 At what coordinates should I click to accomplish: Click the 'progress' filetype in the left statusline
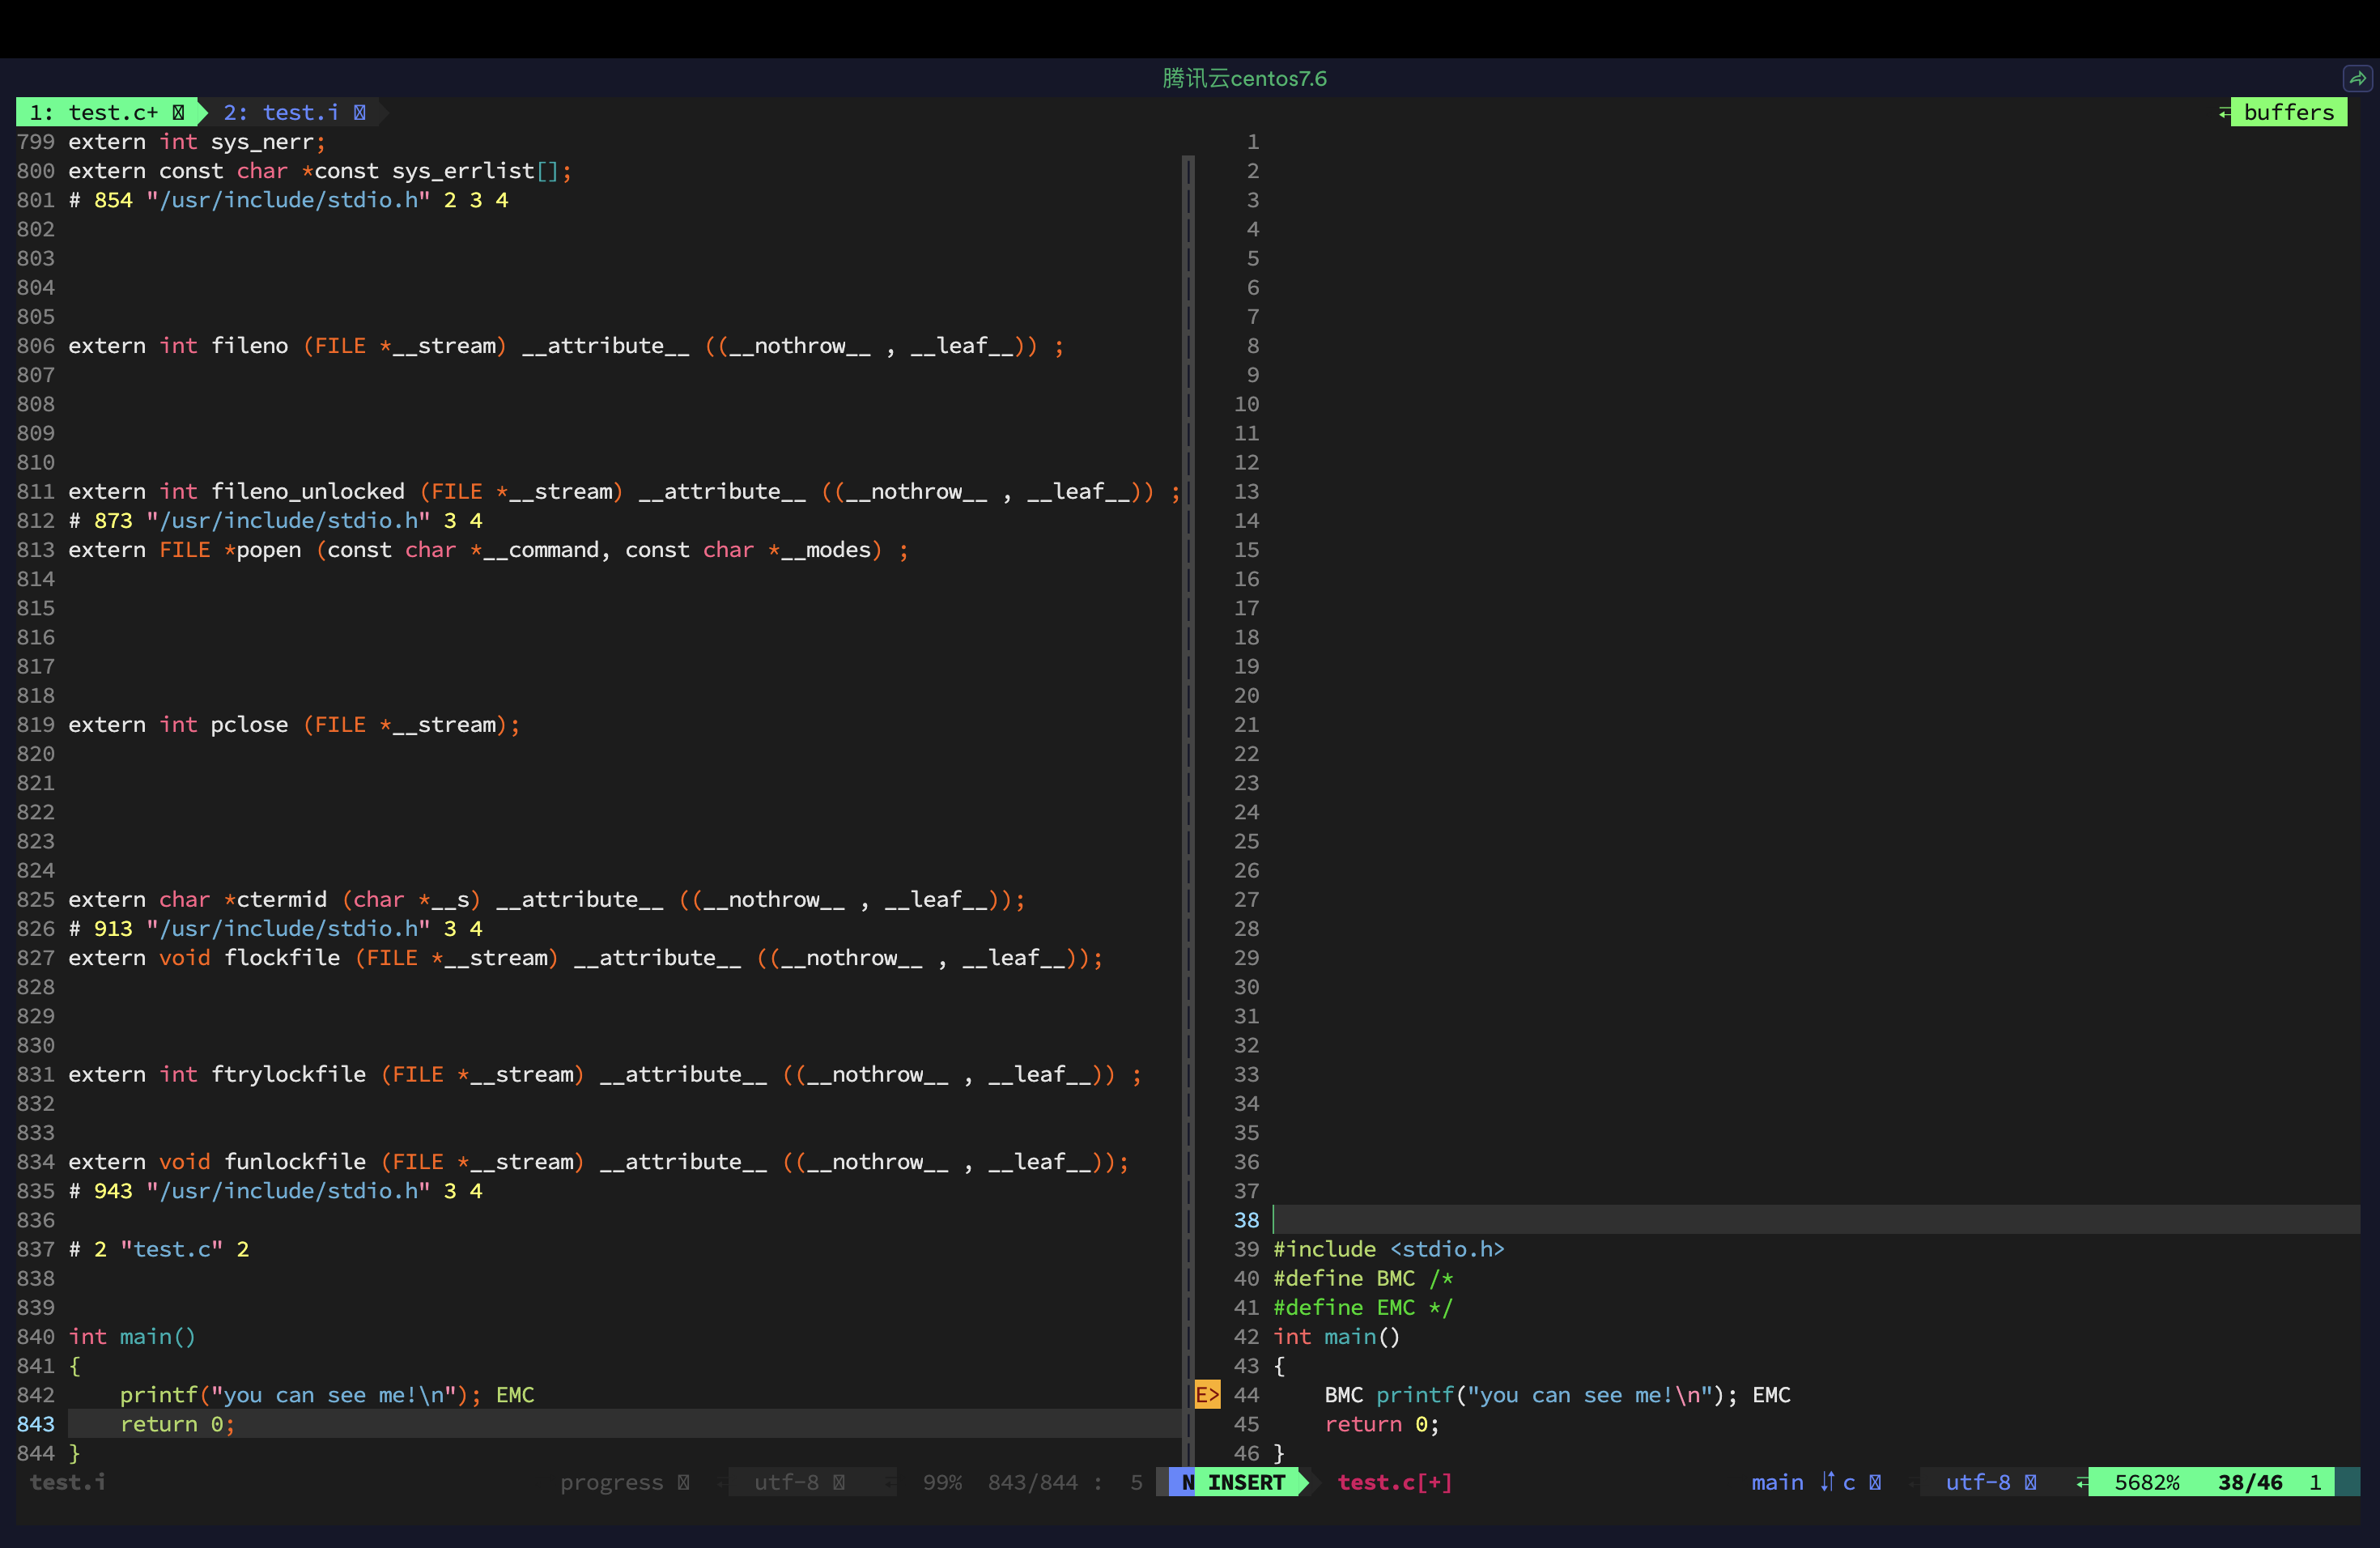pos(611,1482)
